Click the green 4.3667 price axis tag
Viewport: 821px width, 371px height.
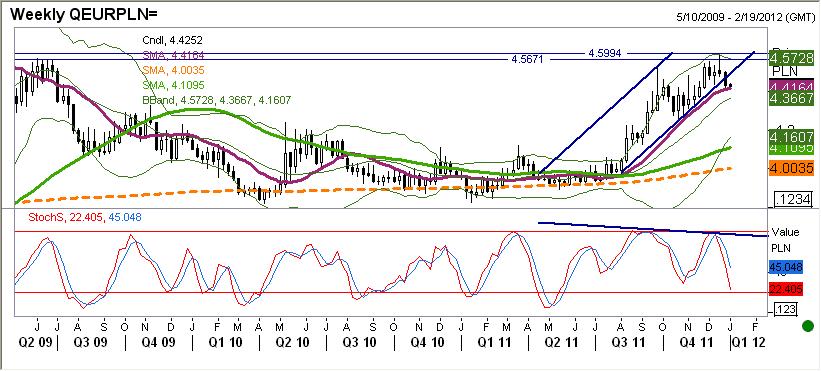pyautogui.click(x=791, y=98)
